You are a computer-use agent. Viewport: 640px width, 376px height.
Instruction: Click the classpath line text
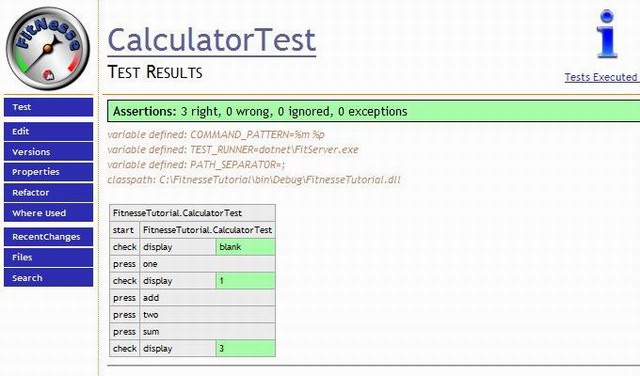[x=254, y=180]
